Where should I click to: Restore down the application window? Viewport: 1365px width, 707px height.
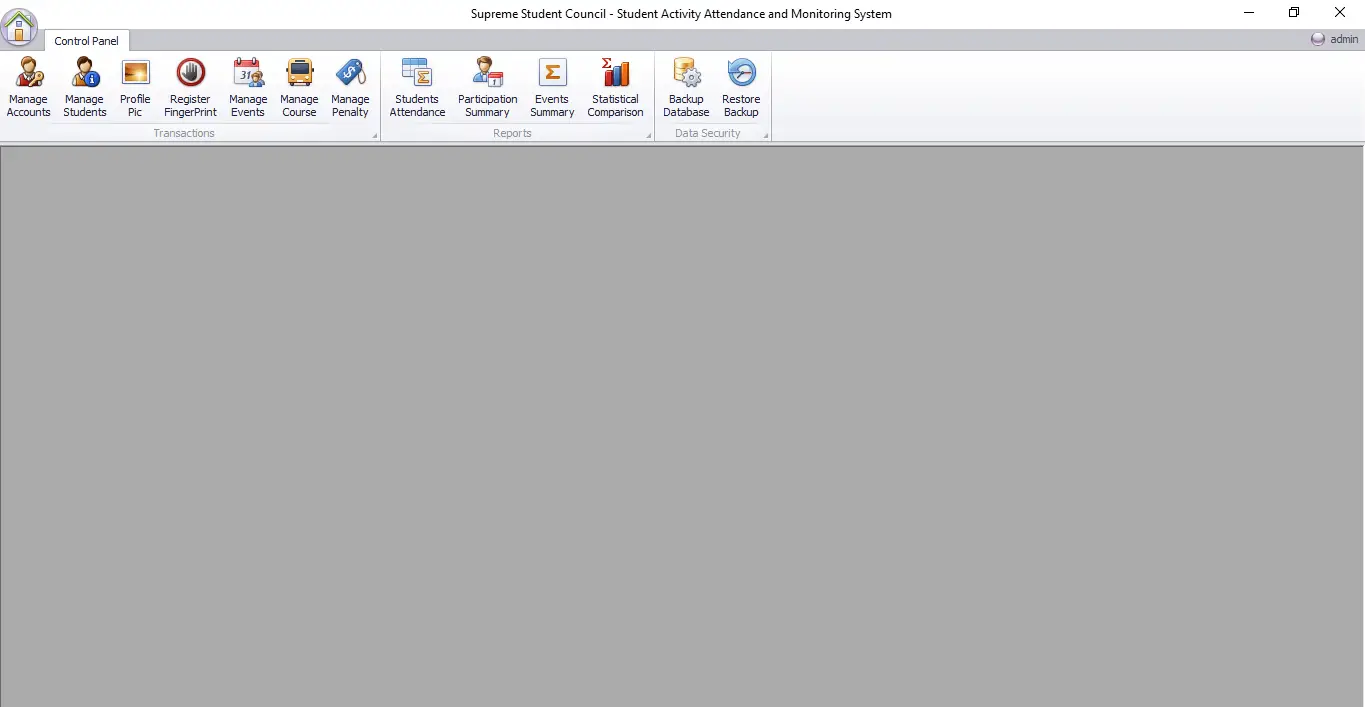[1294, 13]
